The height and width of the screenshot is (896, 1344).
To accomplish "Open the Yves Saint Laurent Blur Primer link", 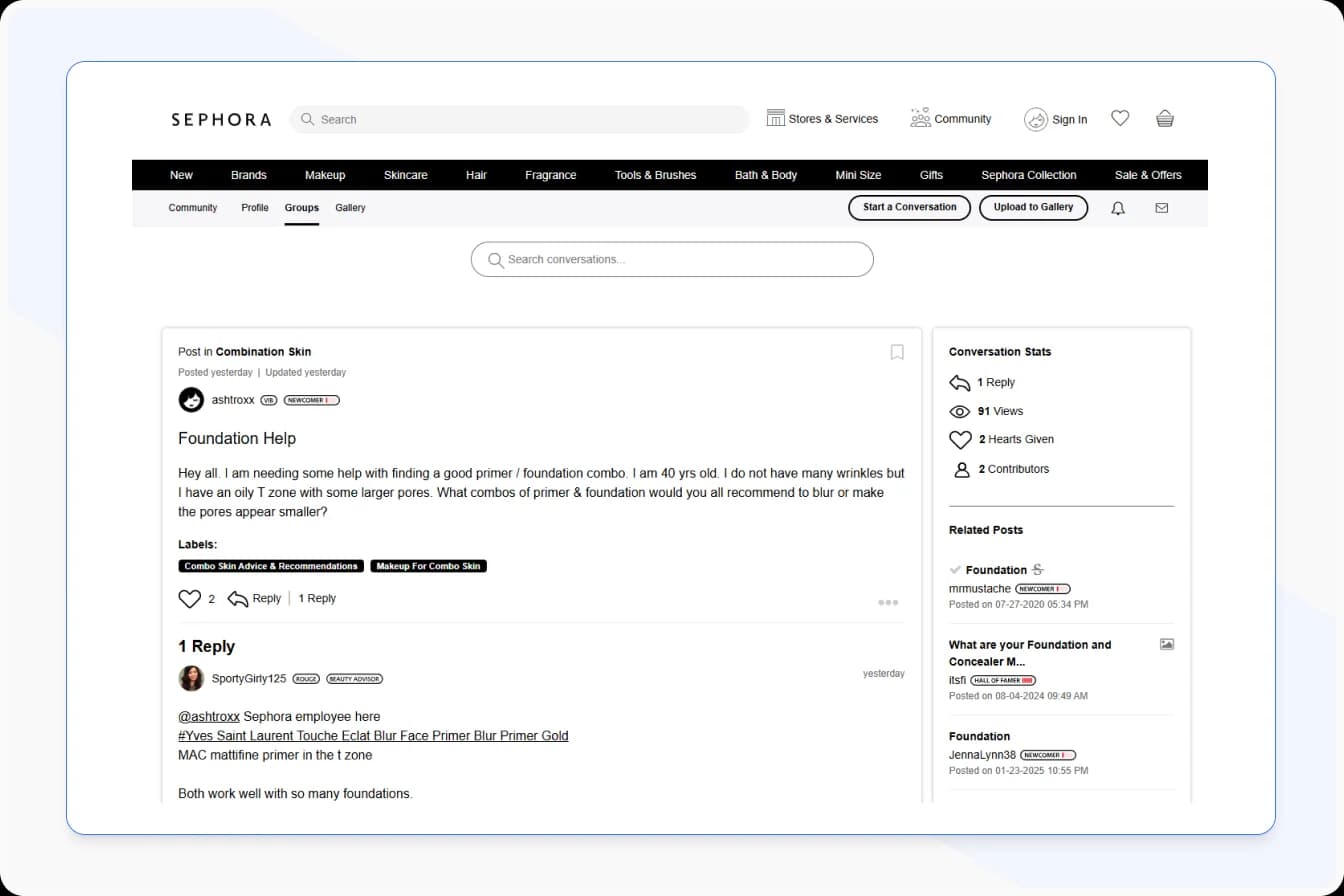I will click(373, 735).
